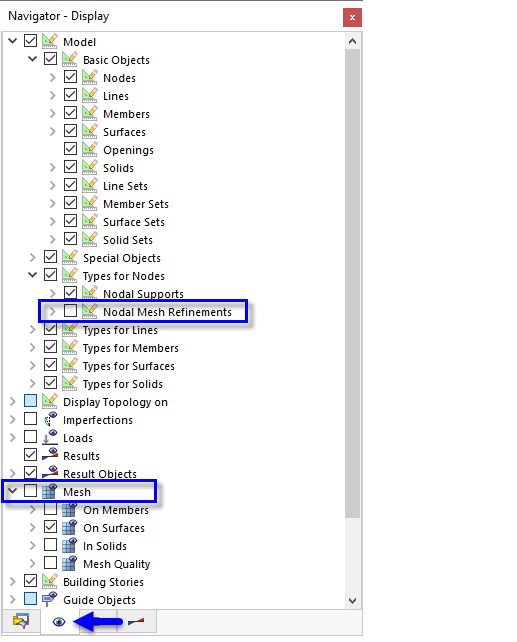
Task: Expand the Nodes tree item
Action: (x=52, y=77)
